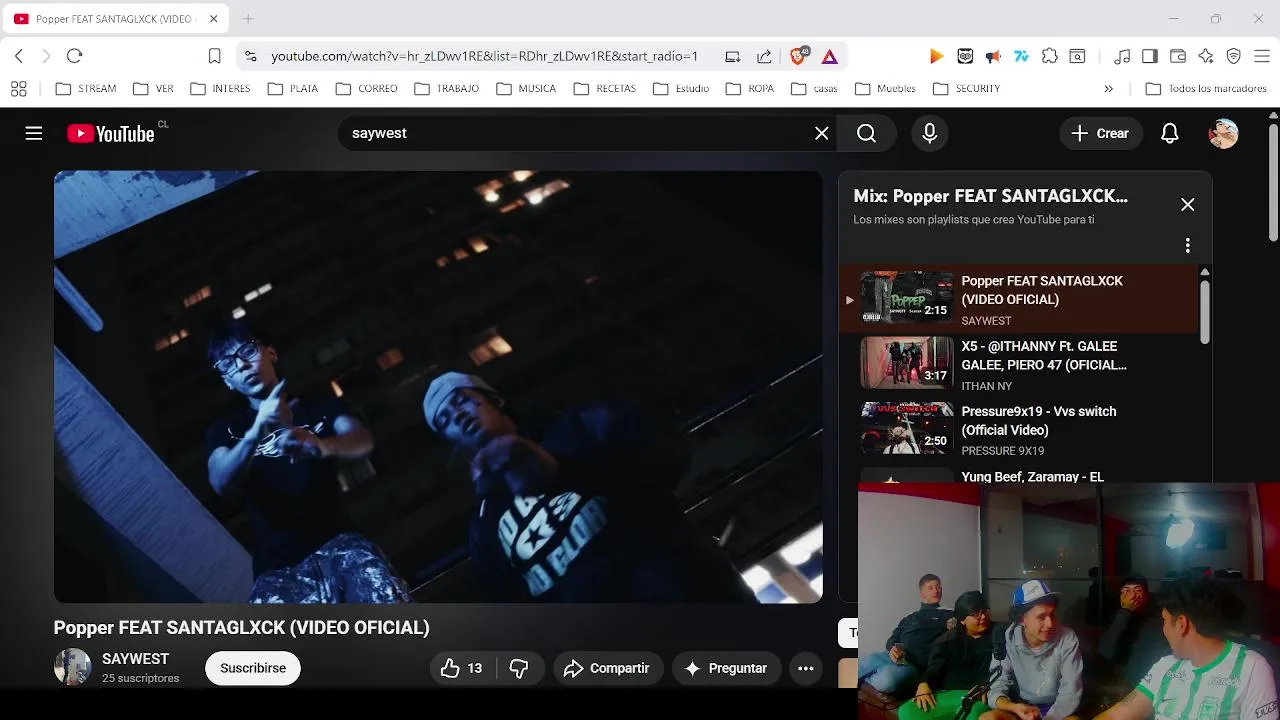Run search with magnifier button

click(x=866, y=133)
